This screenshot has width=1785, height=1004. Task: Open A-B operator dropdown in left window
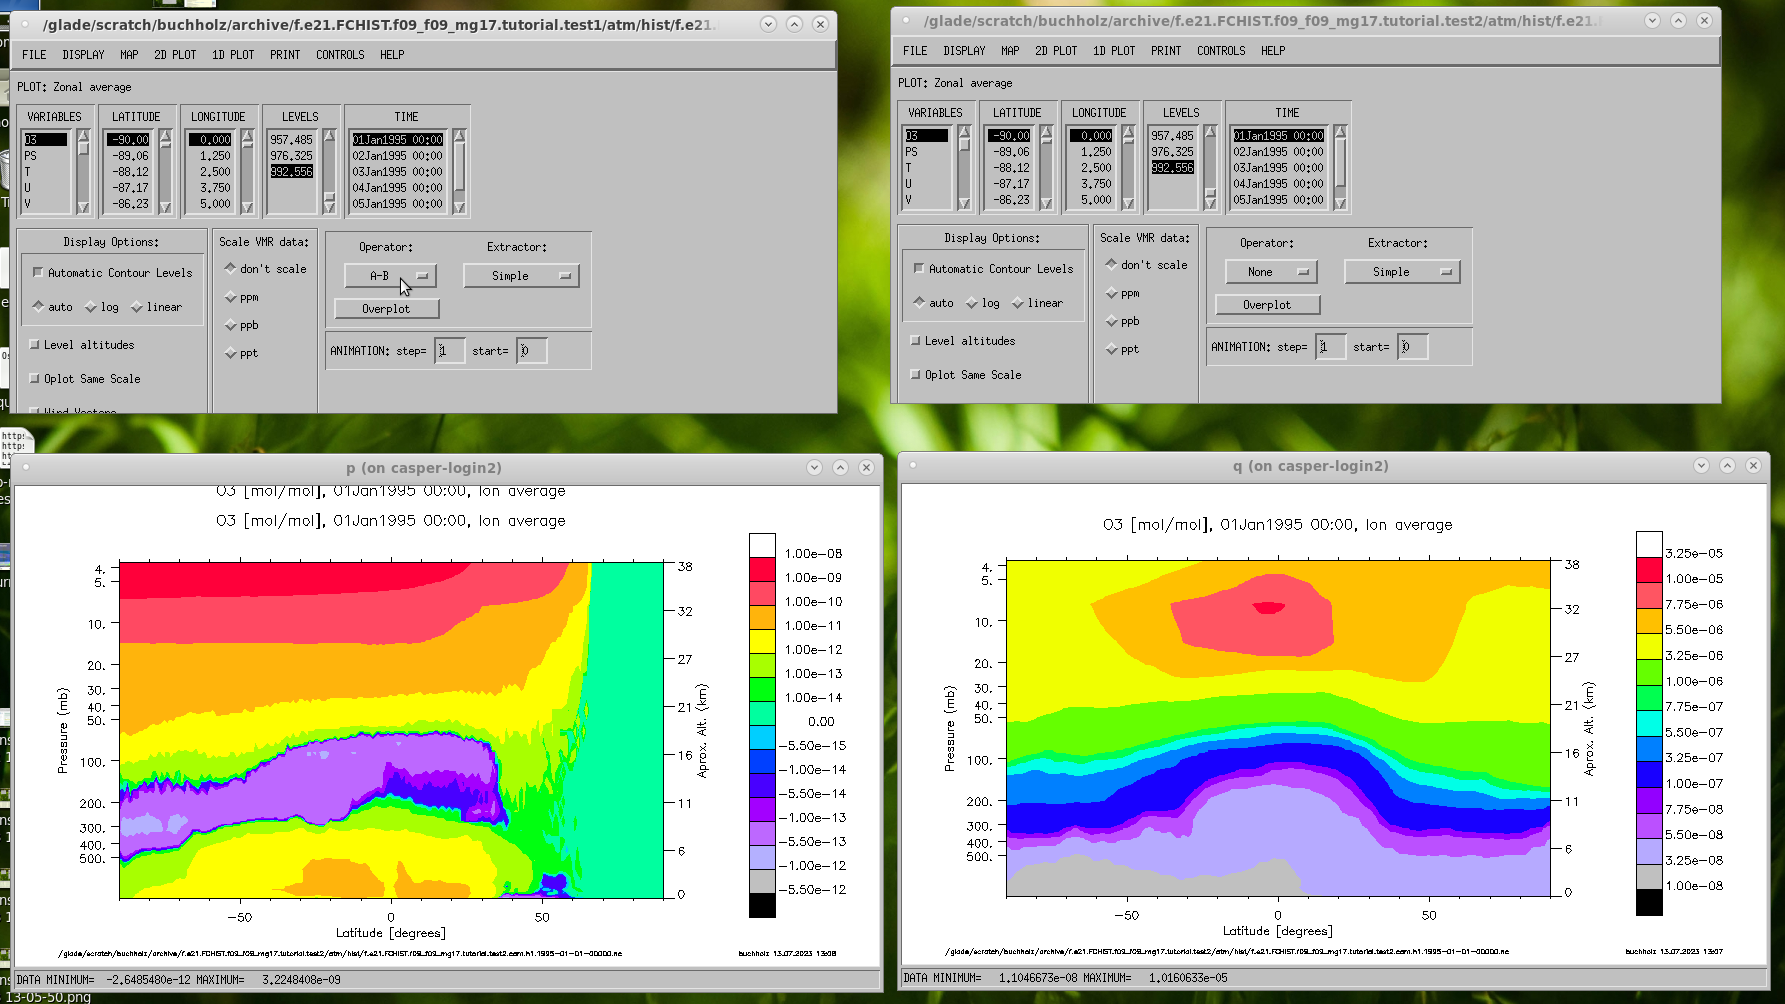tap(390, 276)
